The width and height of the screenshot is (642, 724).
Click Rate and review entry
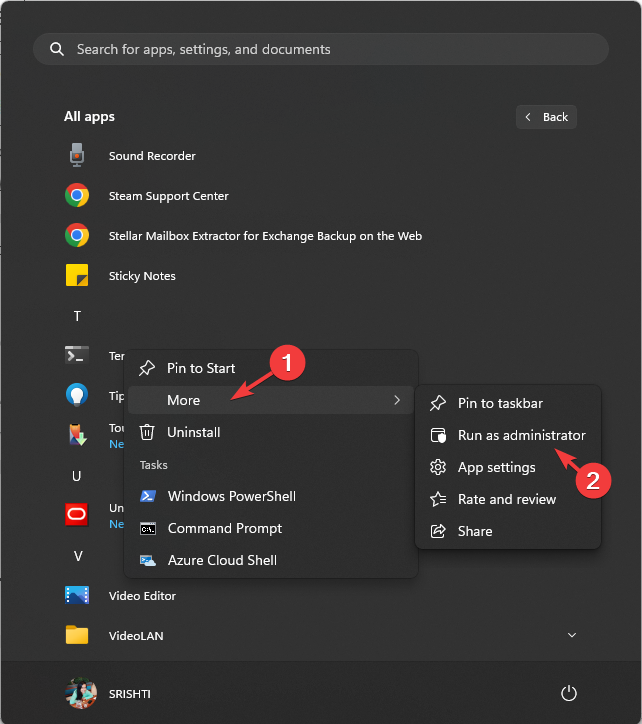(x=506, y=499)
